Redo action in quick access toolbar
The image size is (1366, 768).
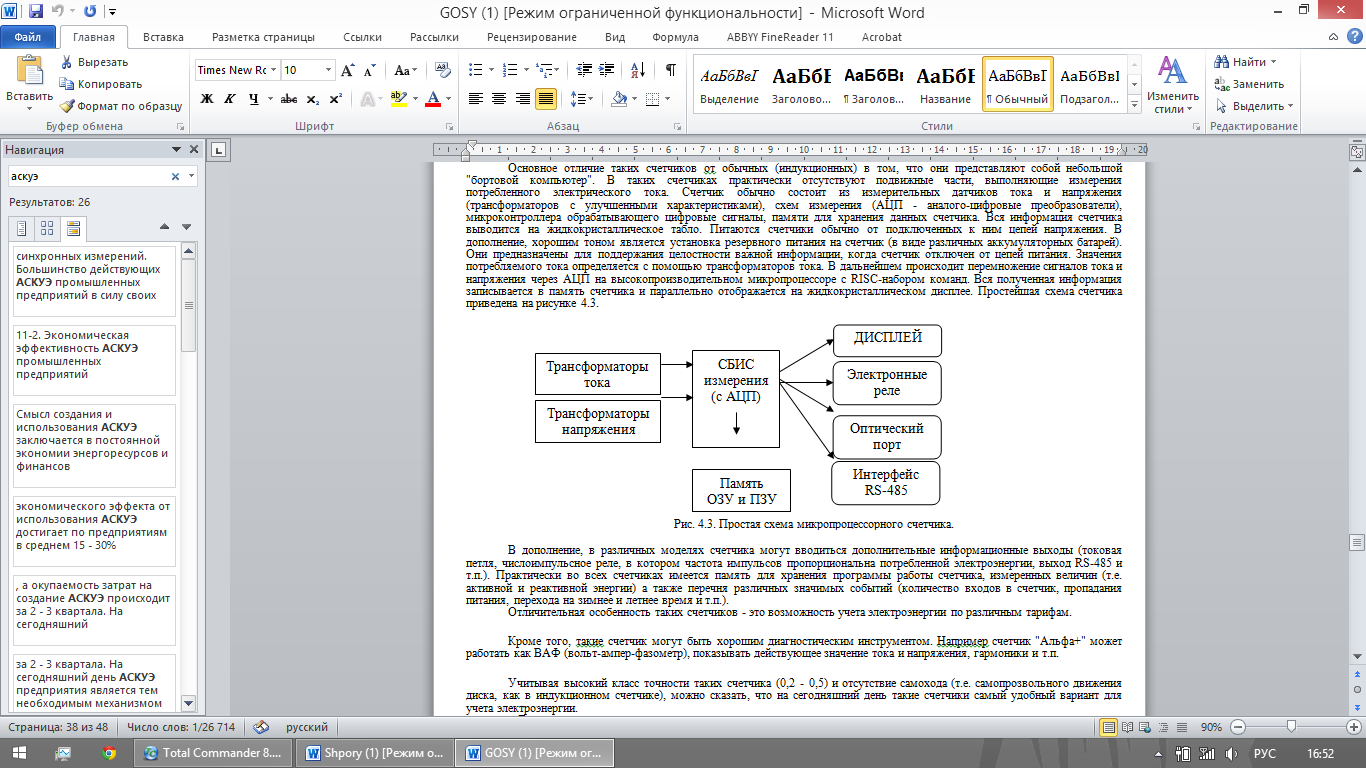point(90,12)
